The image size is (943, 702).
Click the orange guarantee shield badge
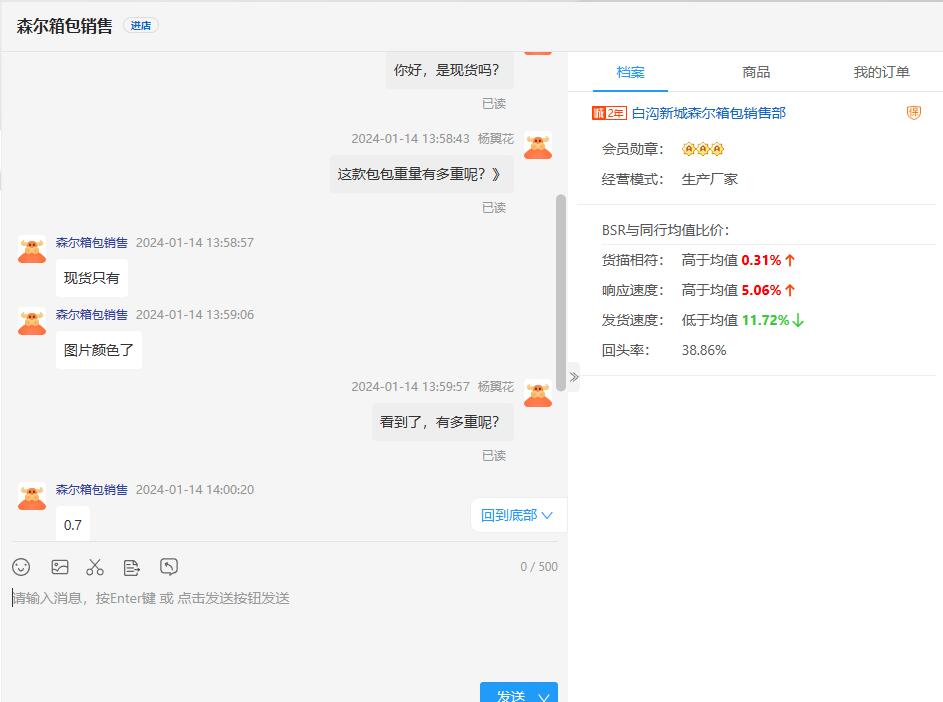(913, 113)
